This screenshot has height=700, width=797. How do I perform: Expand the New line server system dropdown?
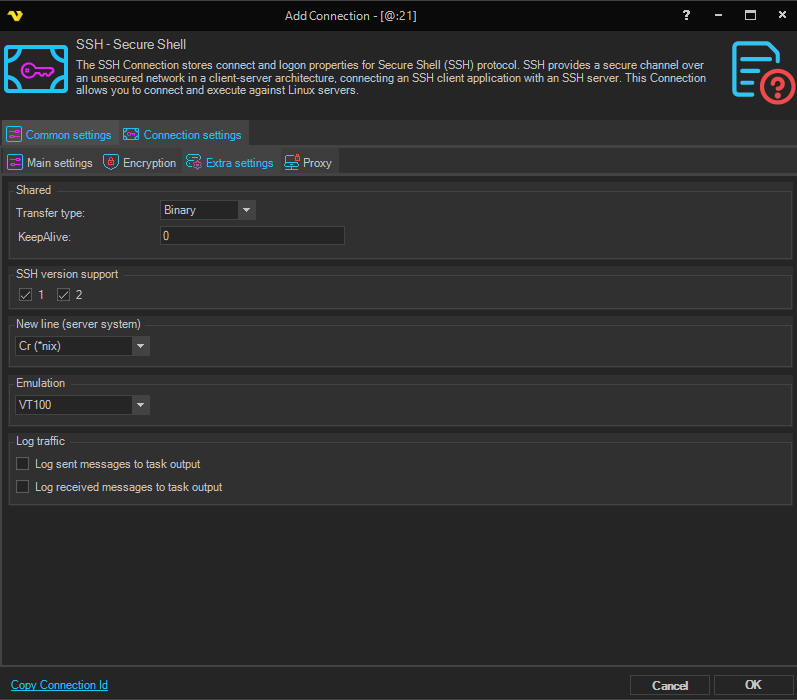point(140,346)
